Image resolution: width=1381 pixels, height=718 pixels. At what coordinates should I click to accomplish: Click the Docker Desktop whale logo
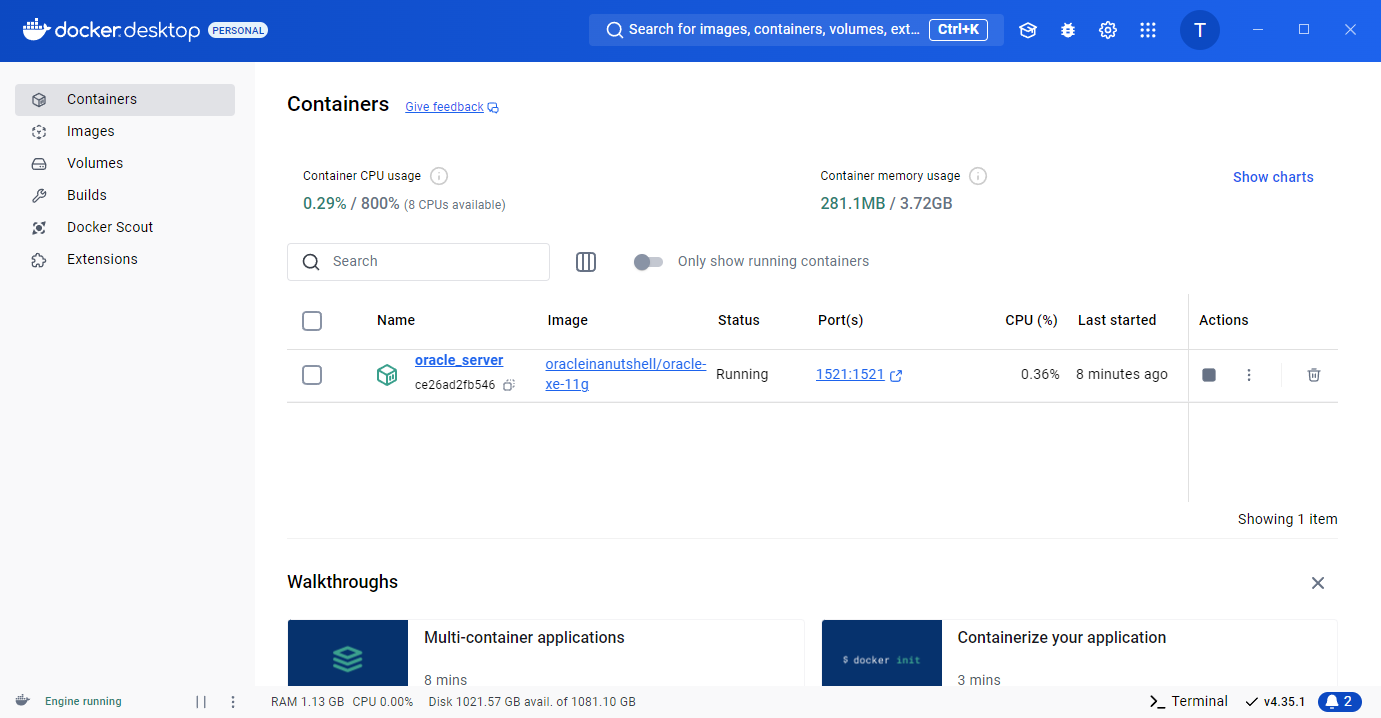click(x=36, y=29)
